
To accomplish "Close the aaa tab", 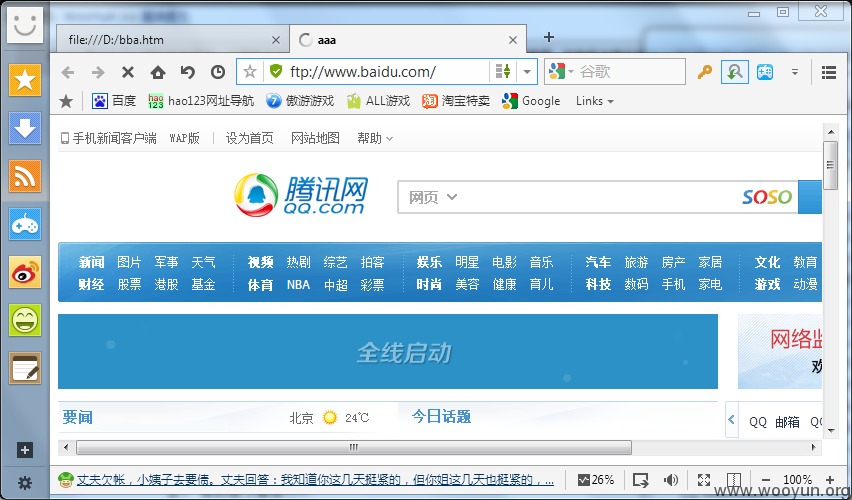I will pyautogui.click(x=512, y=40).
